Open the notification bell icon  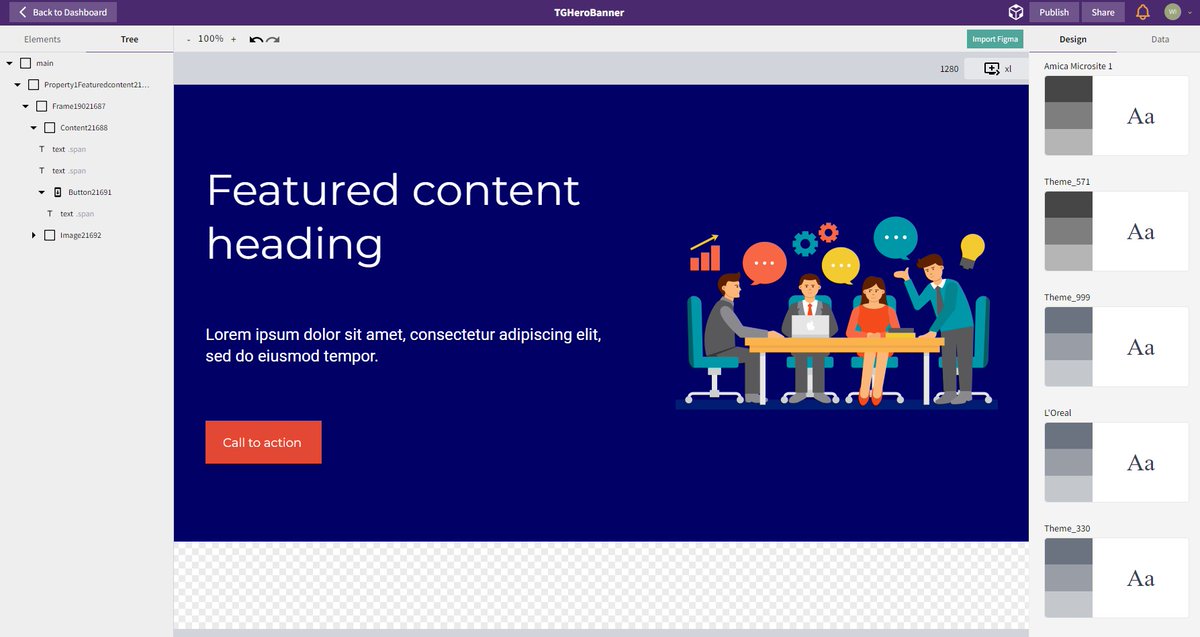click(x=1141, y=11)
